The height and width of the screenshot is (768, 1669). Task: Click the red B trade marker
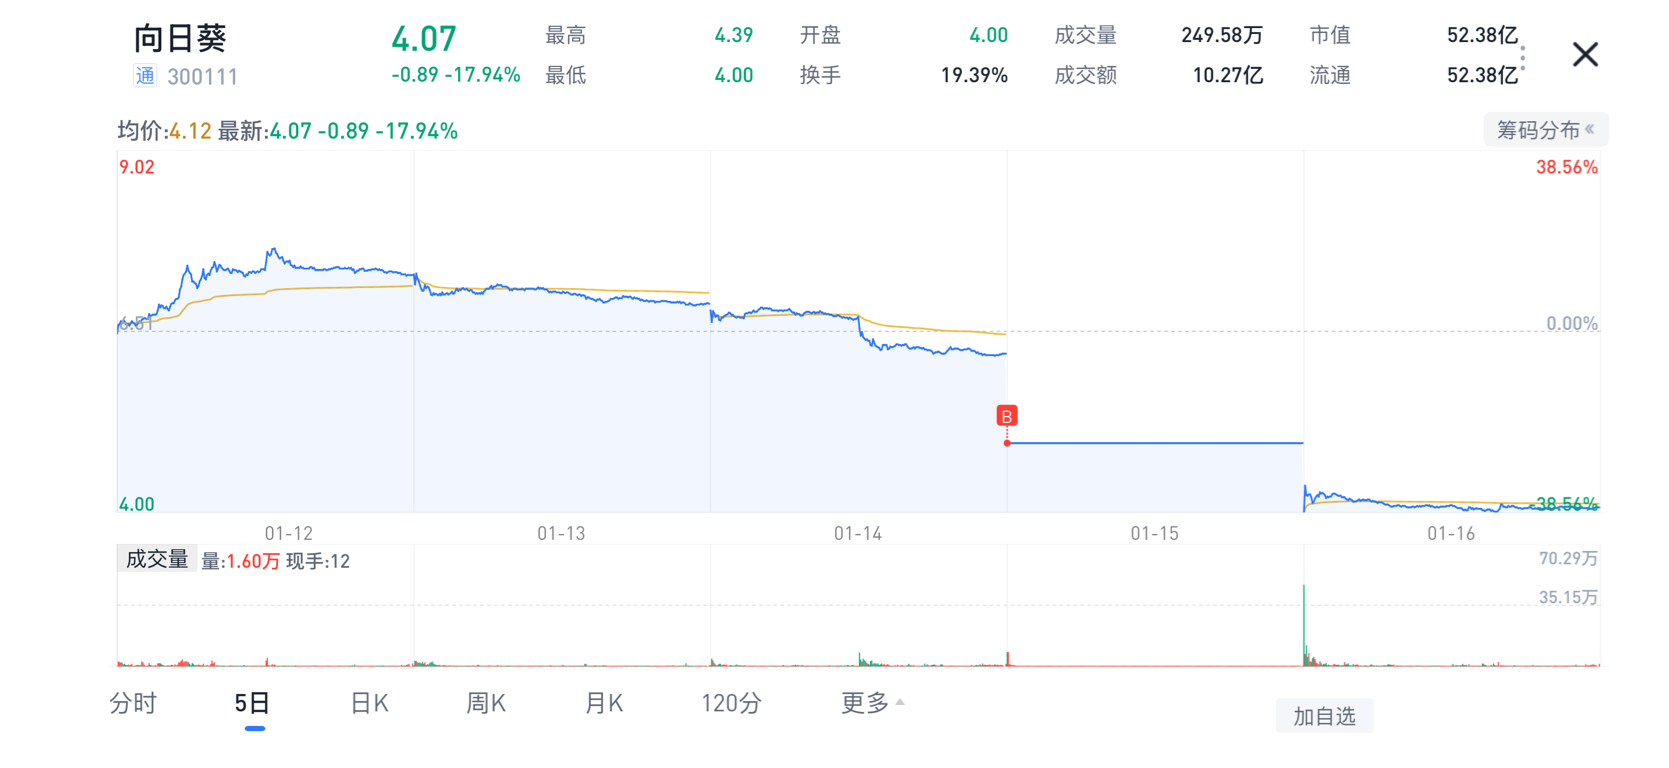point(1007,416)
